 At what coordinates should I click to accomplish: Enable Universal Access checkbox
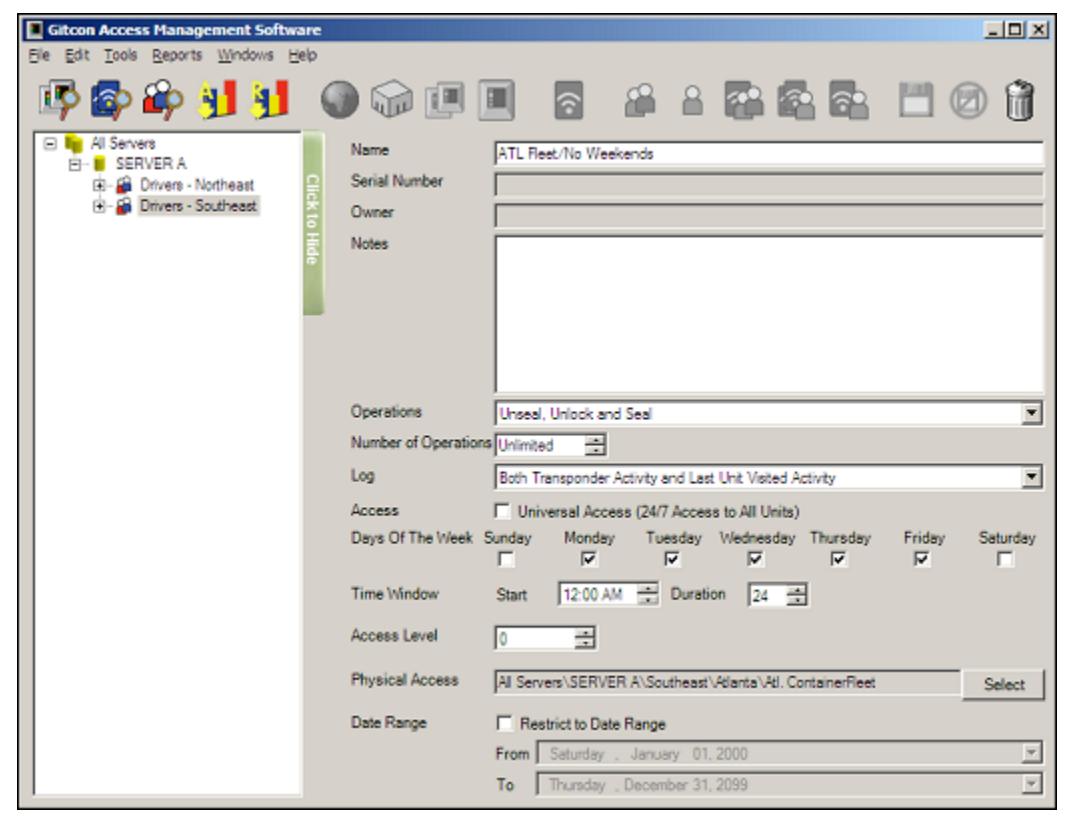pyautogui.click(x=503, y=511)
